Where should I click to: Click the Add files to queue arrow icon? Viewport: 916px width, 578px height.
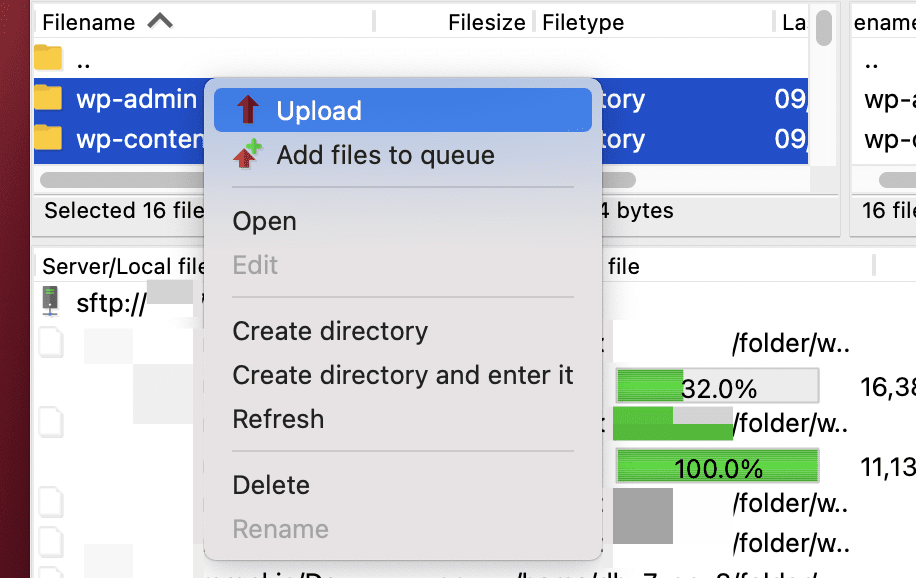pos(248,154)
